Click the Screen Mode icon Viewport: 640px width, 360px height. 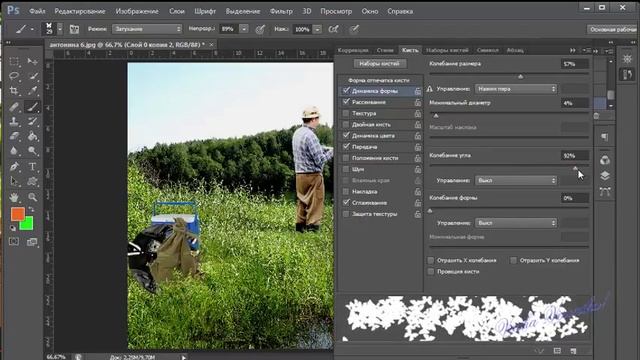coord(32,242)
